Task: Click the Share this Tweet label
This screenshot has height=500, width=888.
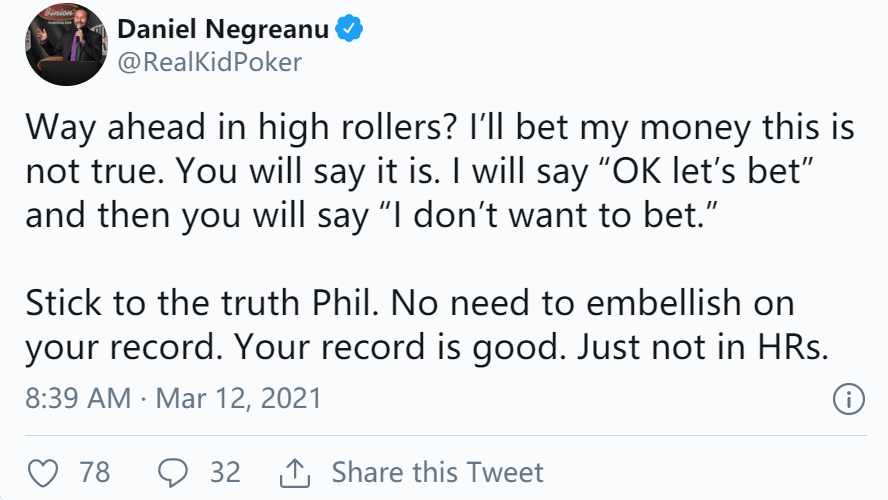Action: click(x=437, y=472)
